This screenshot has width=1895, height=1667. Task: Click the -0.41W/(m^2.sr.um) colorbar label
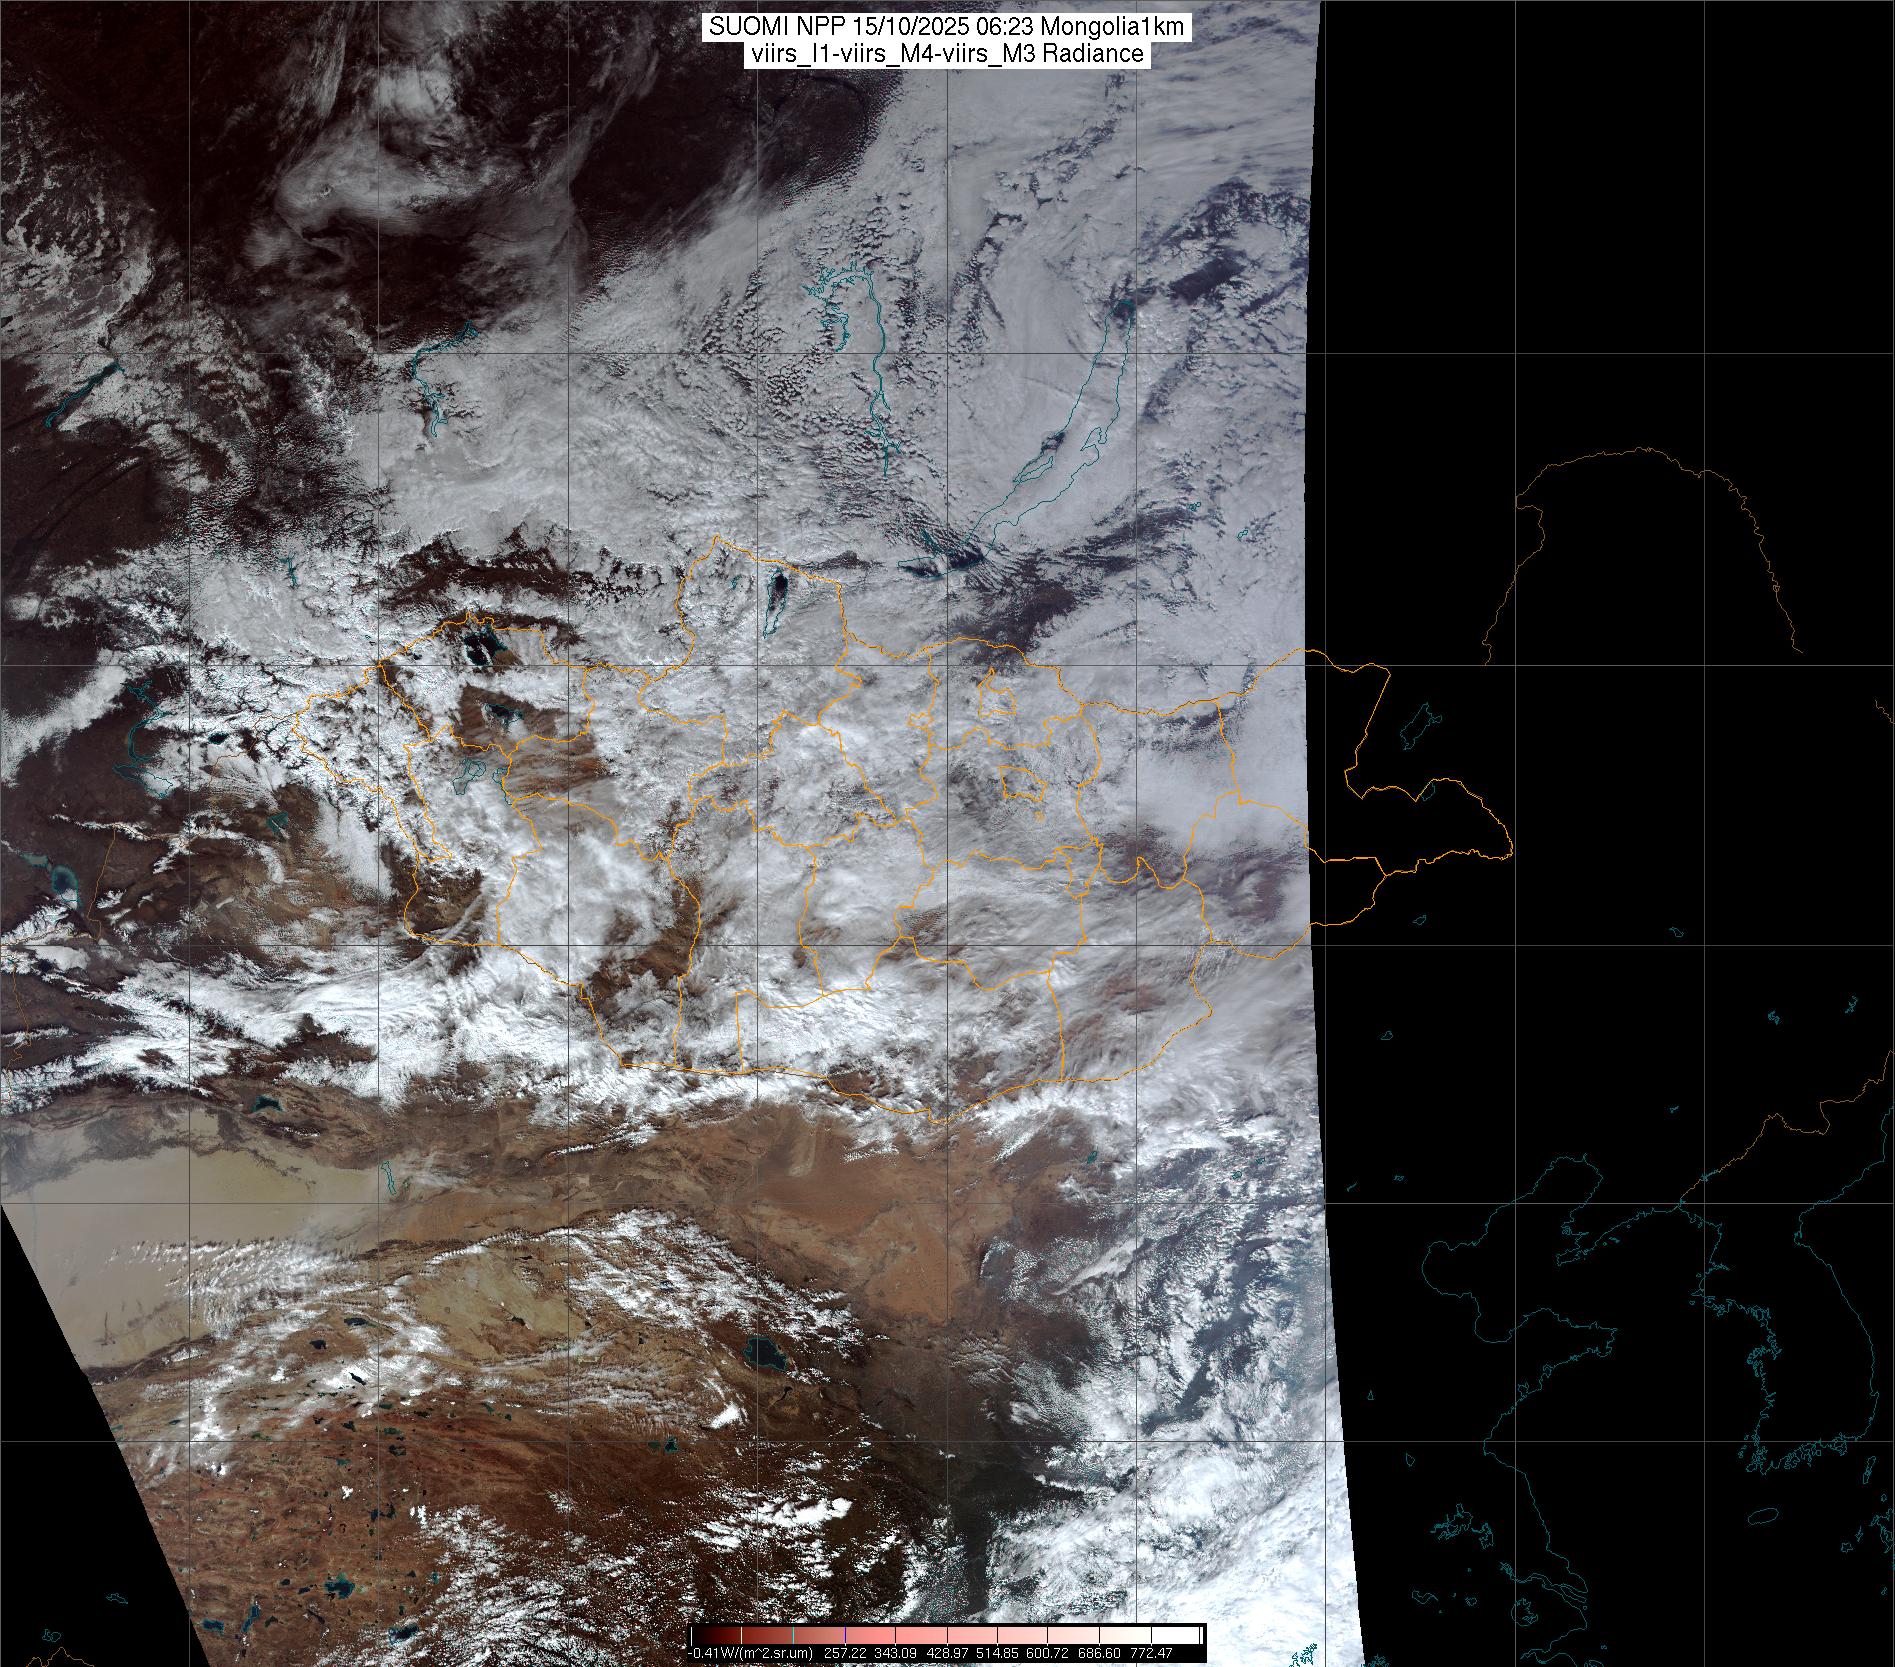750,1653
